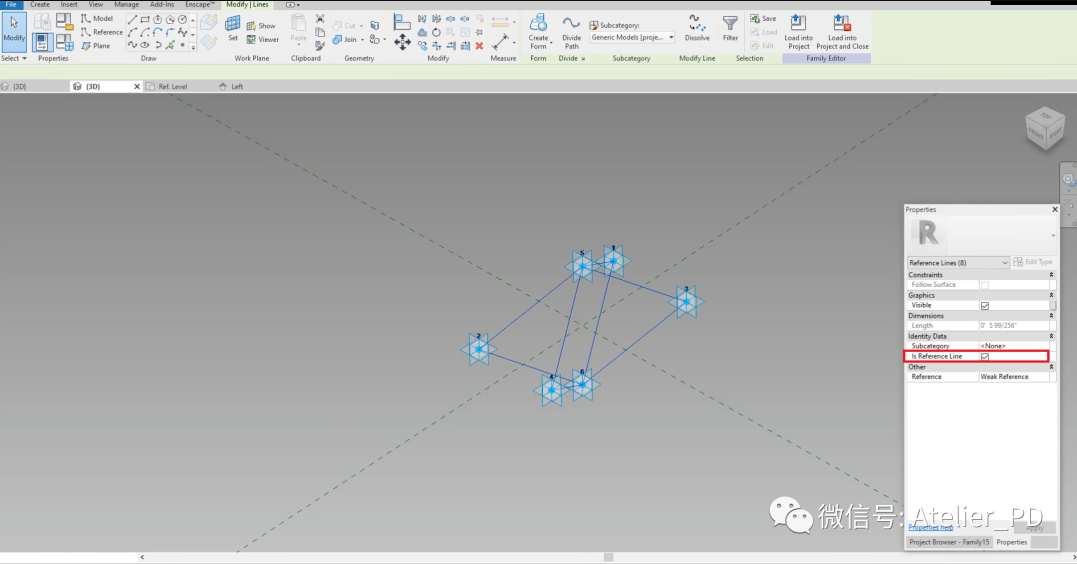Pick the Ellipse draw tool

tap(145, 45)
